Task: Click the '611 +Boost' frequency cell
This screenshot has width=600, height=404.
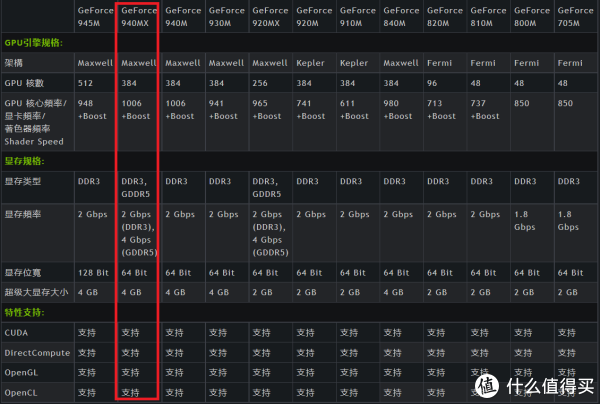Action: click(x=354, y=109)
